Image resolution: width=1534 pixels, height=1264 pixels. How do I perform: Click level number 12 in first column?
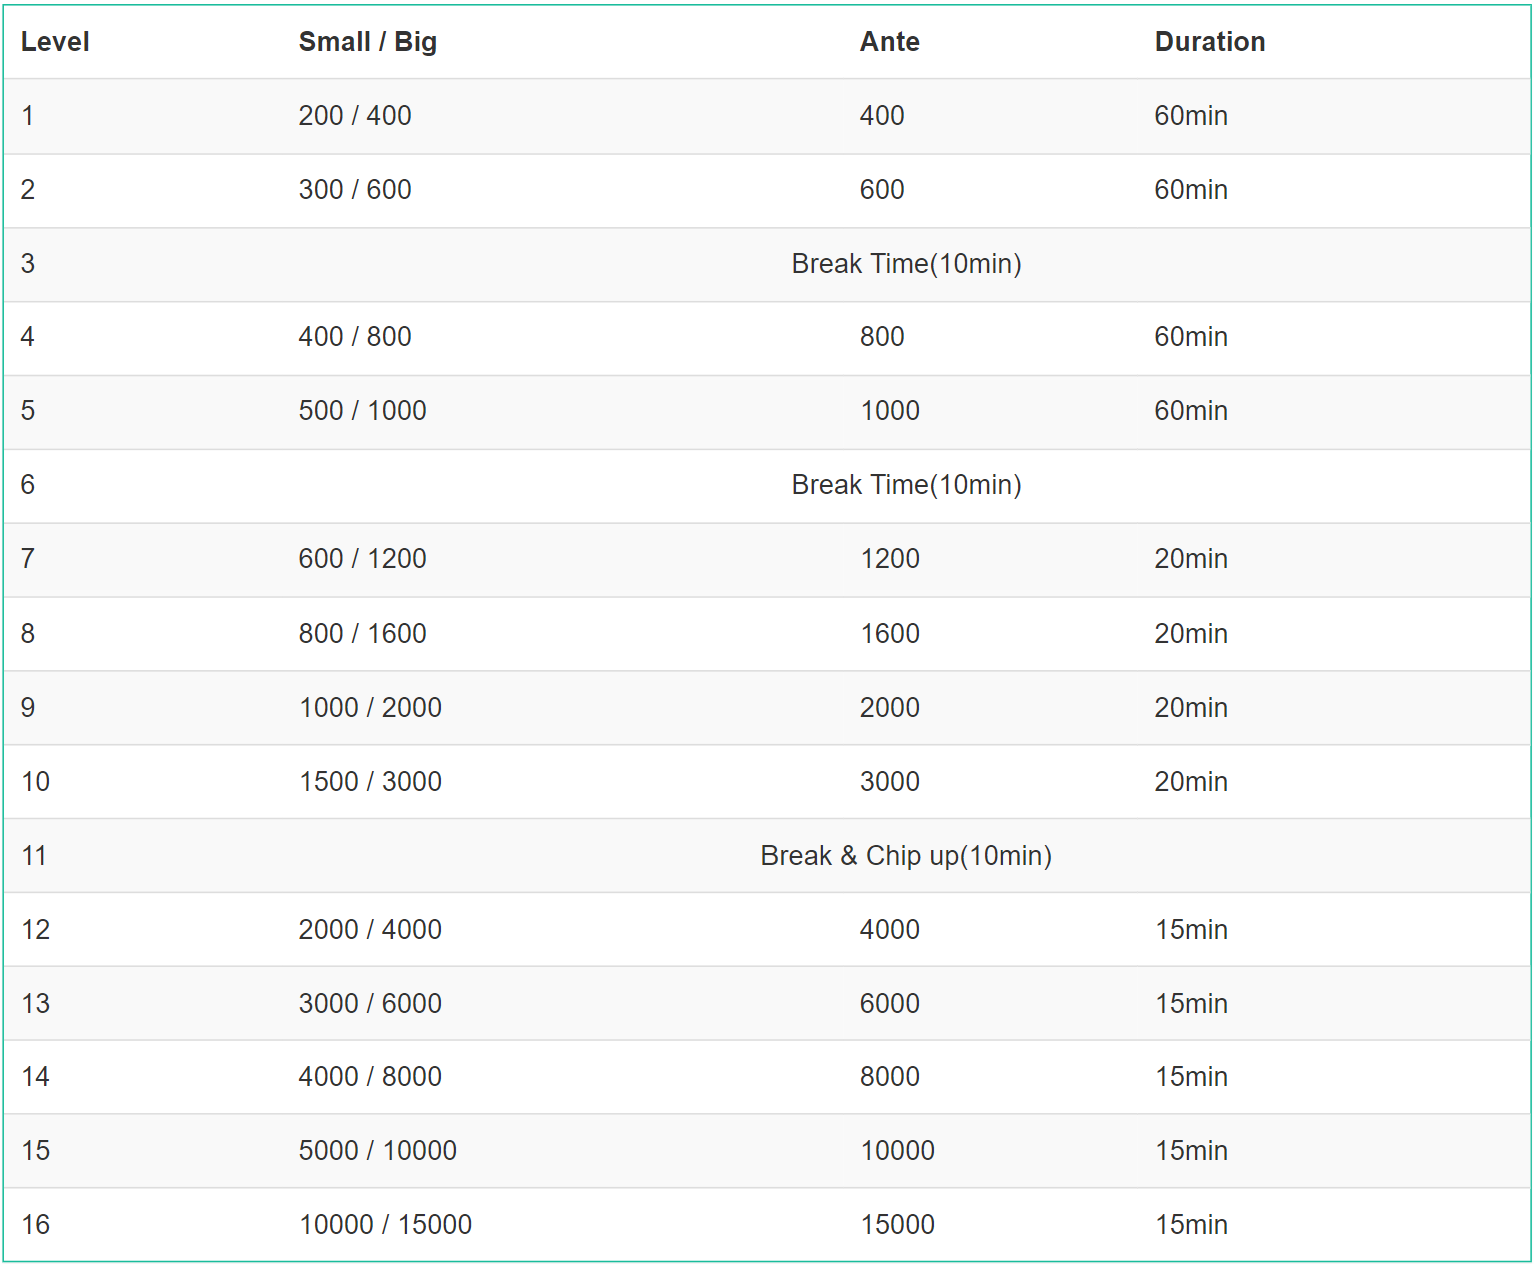tap(36, 930)
